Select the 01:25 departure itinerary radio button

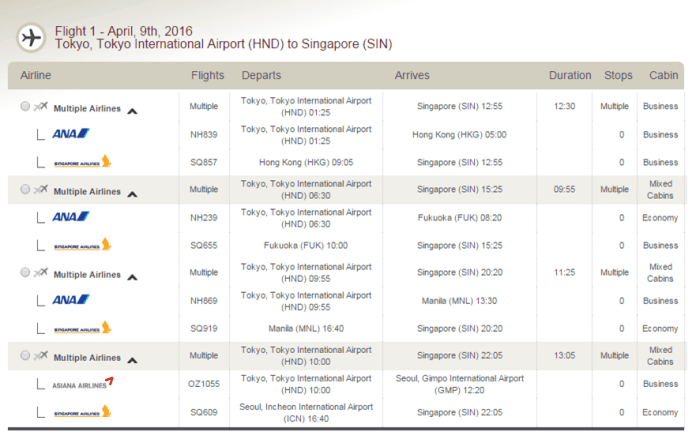click(25, 106)
